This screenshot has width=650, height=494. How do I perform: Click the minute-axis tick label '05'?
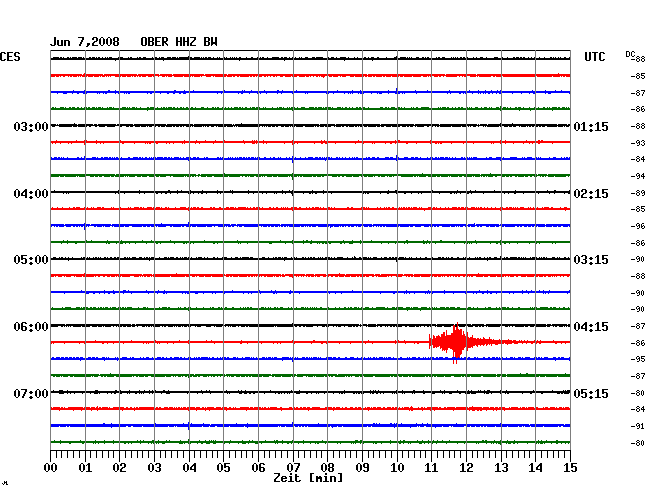pos(223,468)
